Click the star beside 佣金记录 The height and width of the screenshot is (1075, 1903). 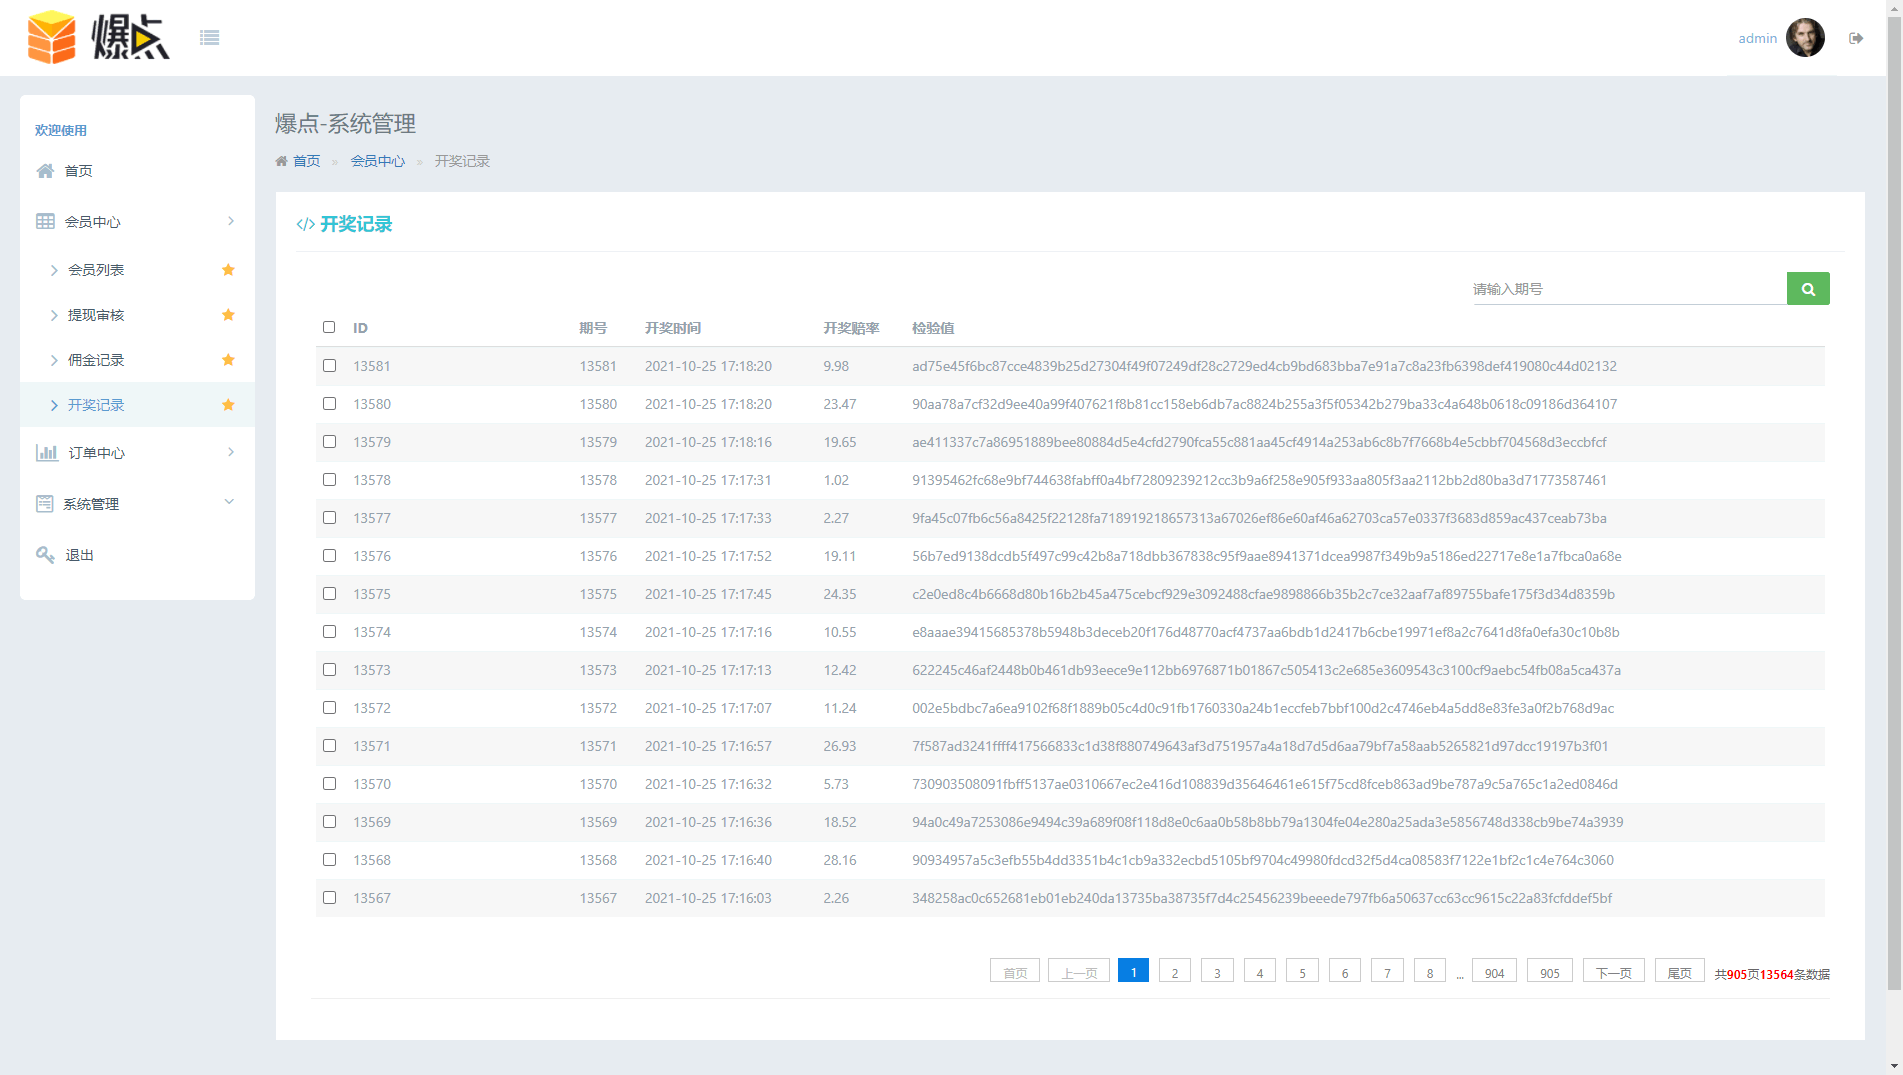(228, 360)
